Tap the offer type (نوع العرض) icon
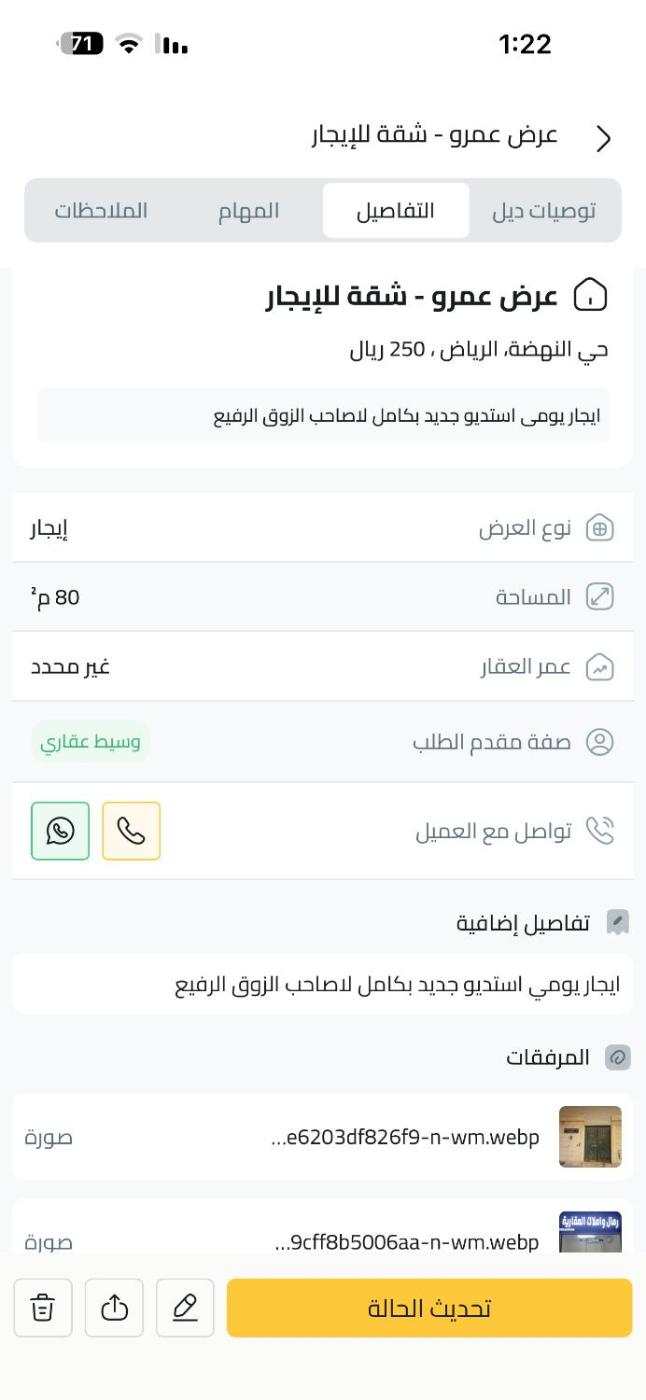Viewport: 646px width, 1400px height. (x=599, y=529)
